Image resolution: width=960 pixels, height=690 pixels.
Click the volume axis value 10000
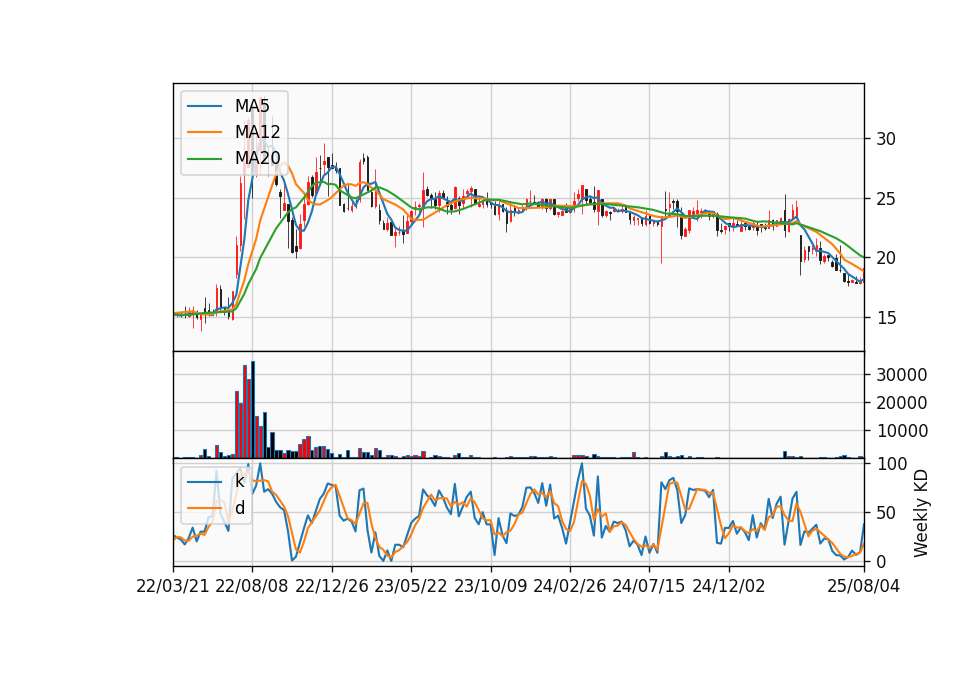point(901,431)
